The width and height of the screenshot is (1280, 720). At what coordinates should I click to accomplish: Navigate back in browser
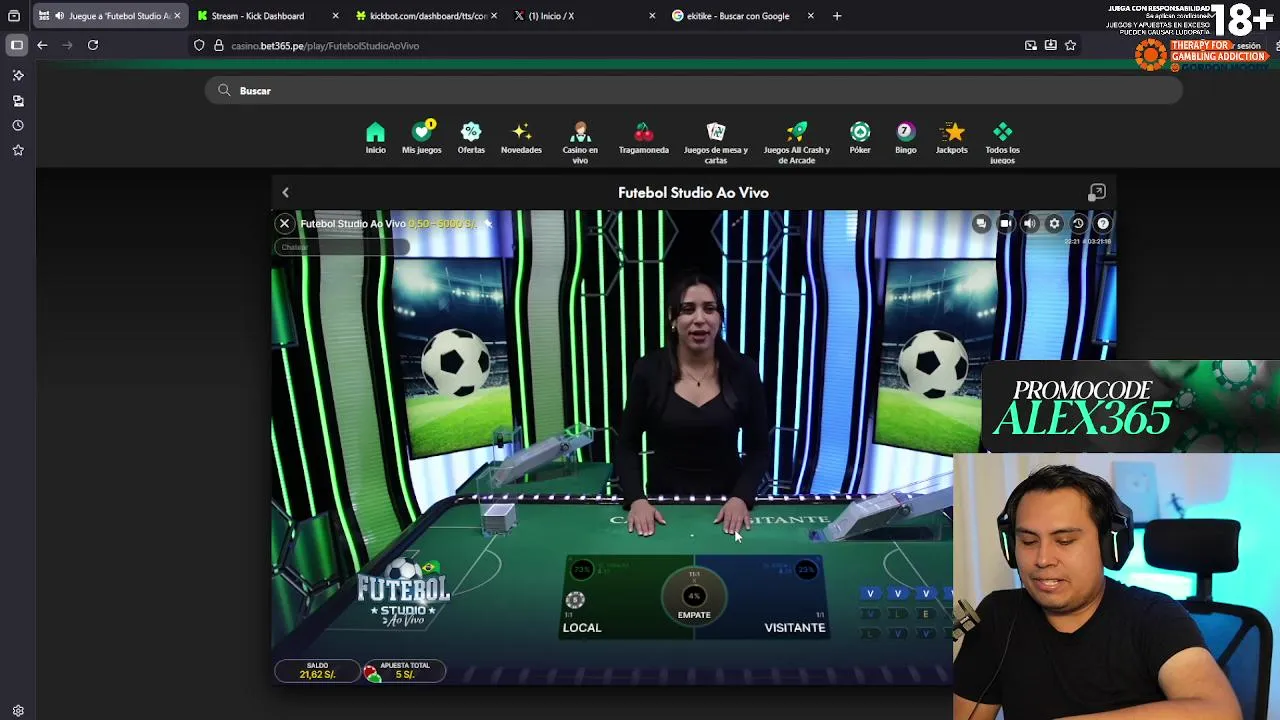(x=42, y=45)
